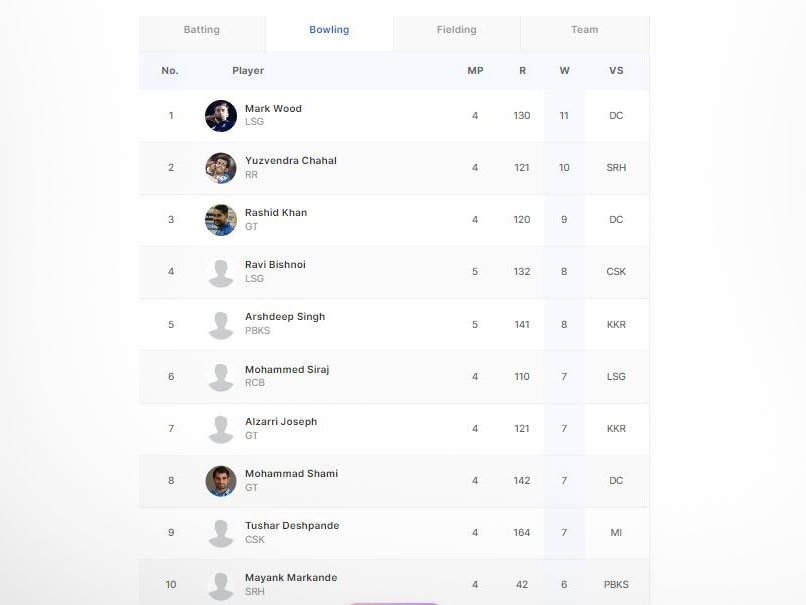Select the Bowling tab
This screenshot has width=806, height=605.
(329, 30)
